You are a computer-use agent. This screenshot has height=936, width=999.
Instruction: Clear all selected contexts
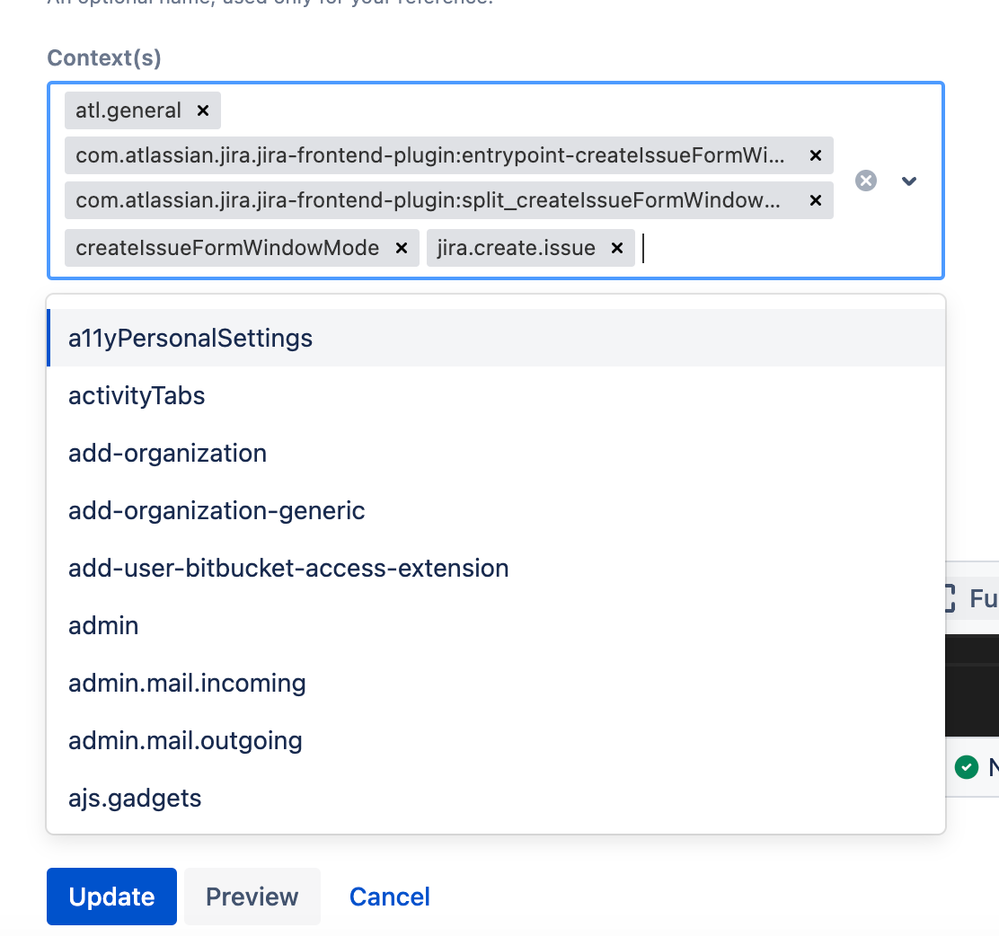coord(865,181)
